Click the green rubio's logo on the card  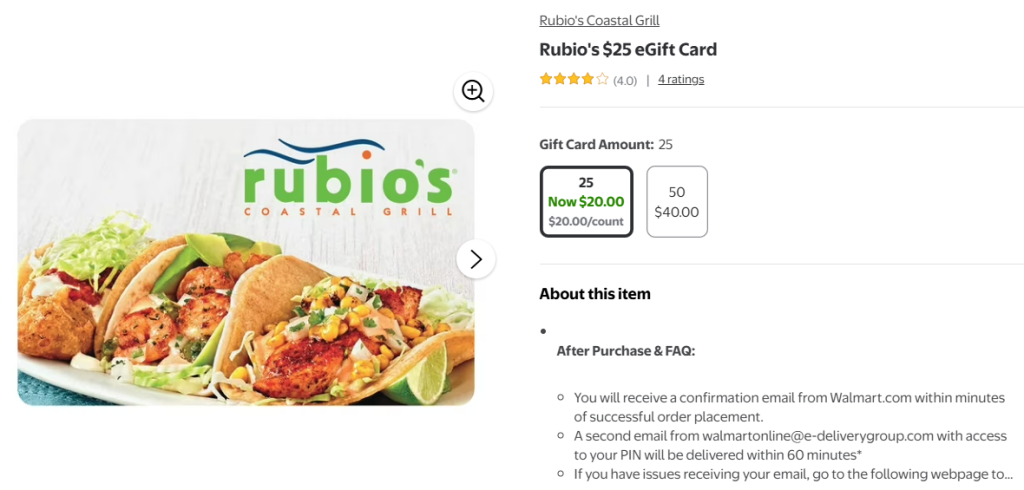pos(348,177)
